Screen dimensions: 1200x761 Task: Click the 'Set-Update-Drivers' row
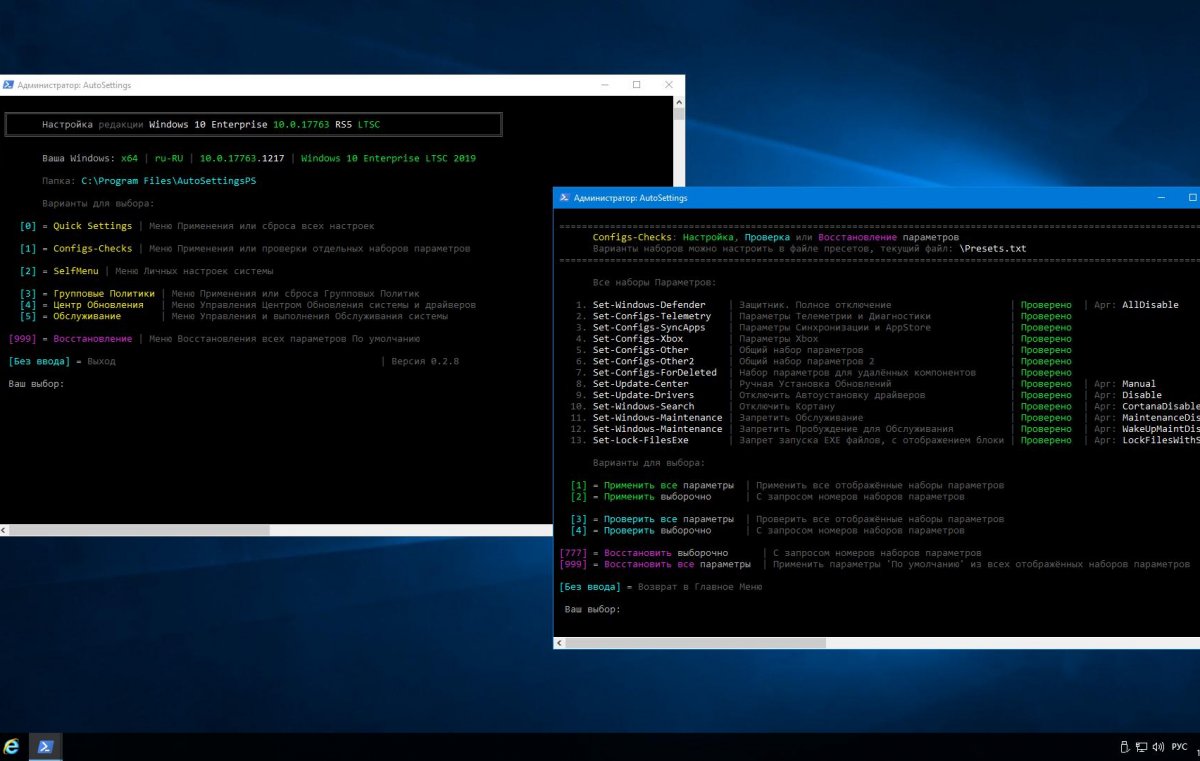866,395
